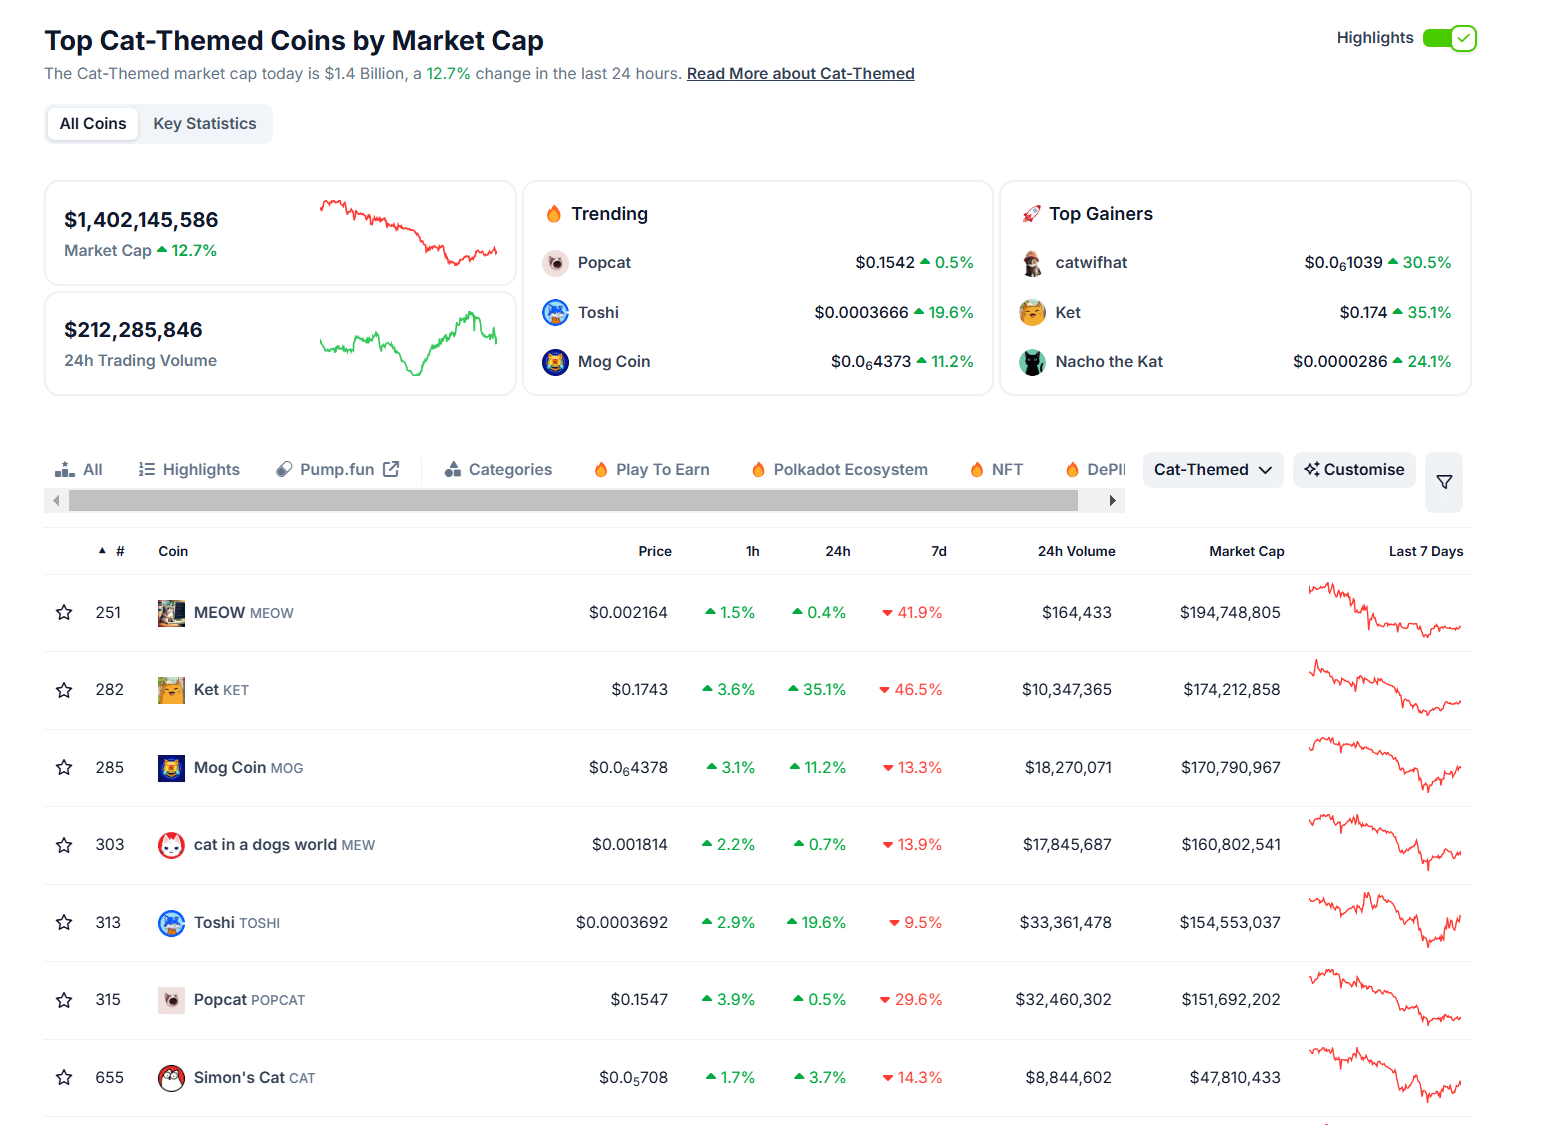This screenshot has width=1551, height=1125.
Task: Click Mog Coin icon in Trending card
Action: pos(555,362)
